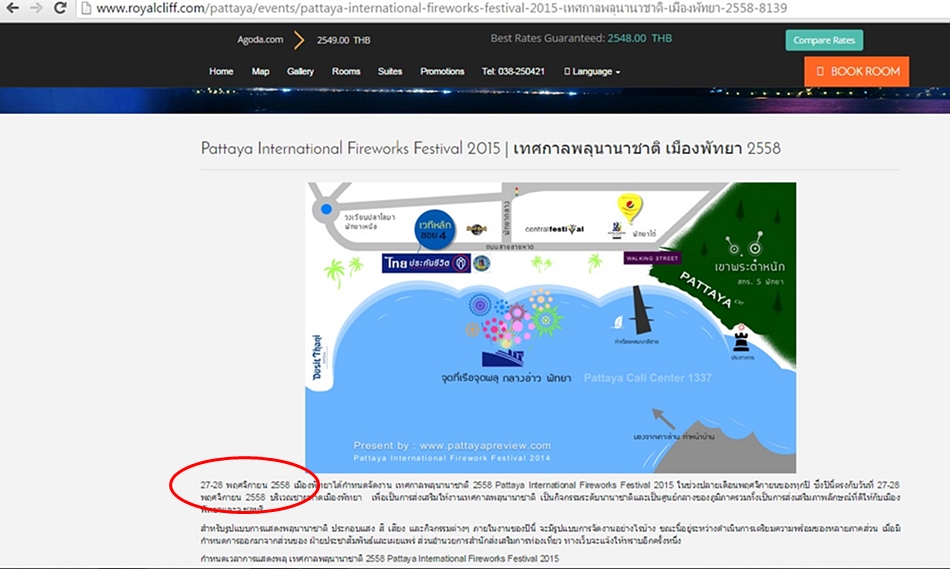Screen dimensions: 950x569
Task: Click the dolphin roundabout blue dot
Action: 326,209
